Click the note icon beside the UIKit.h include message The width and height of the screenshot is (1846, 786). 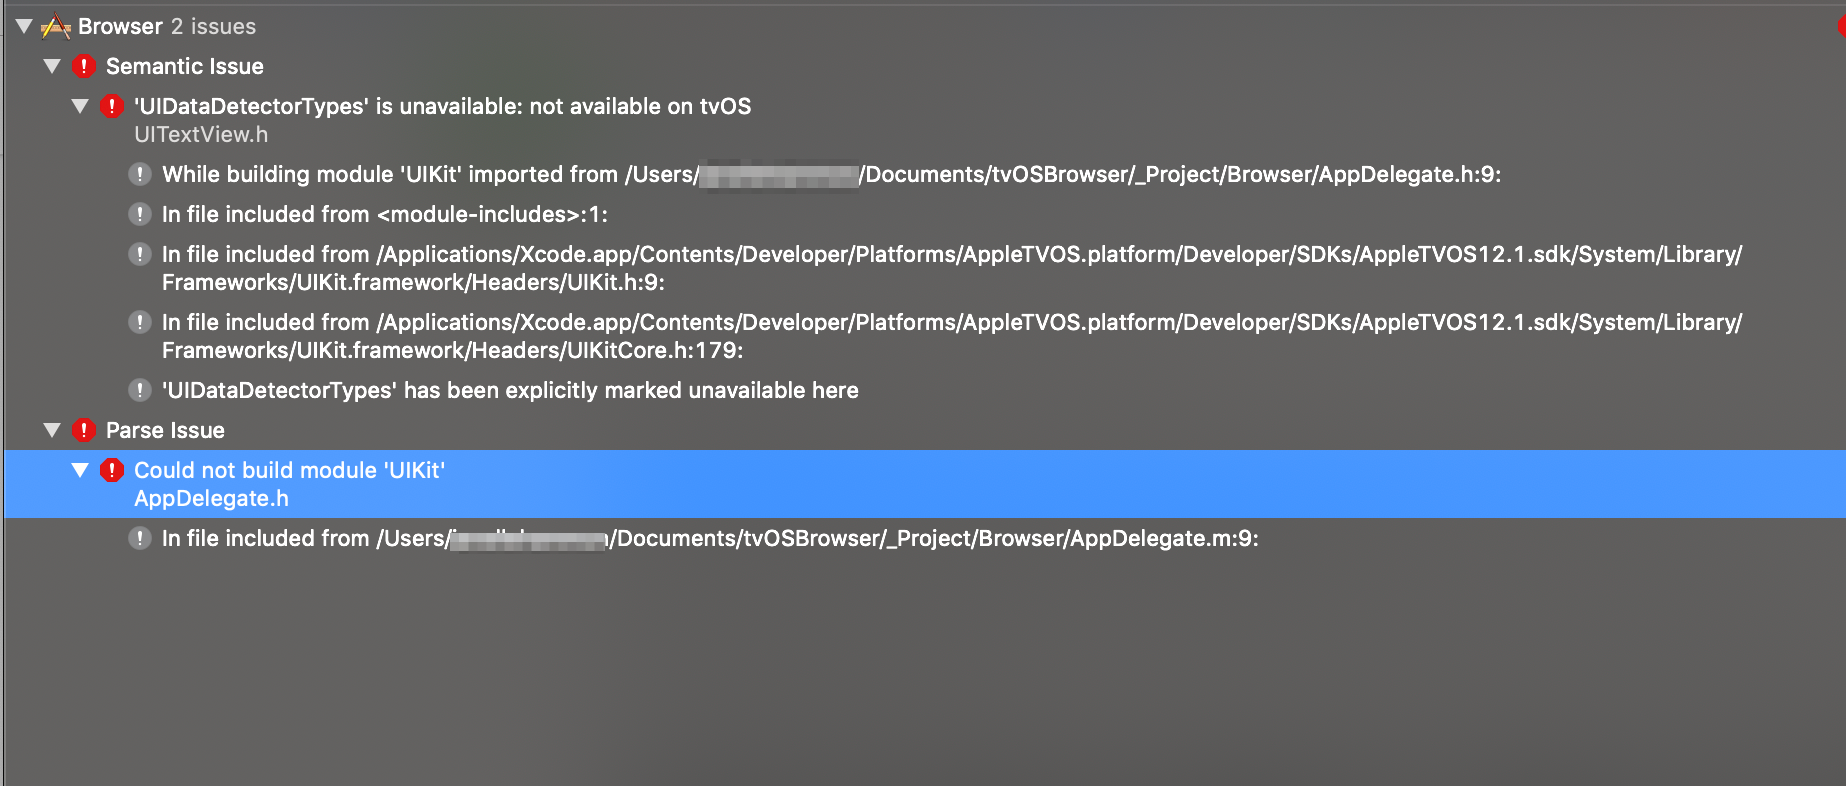(140, 254)
